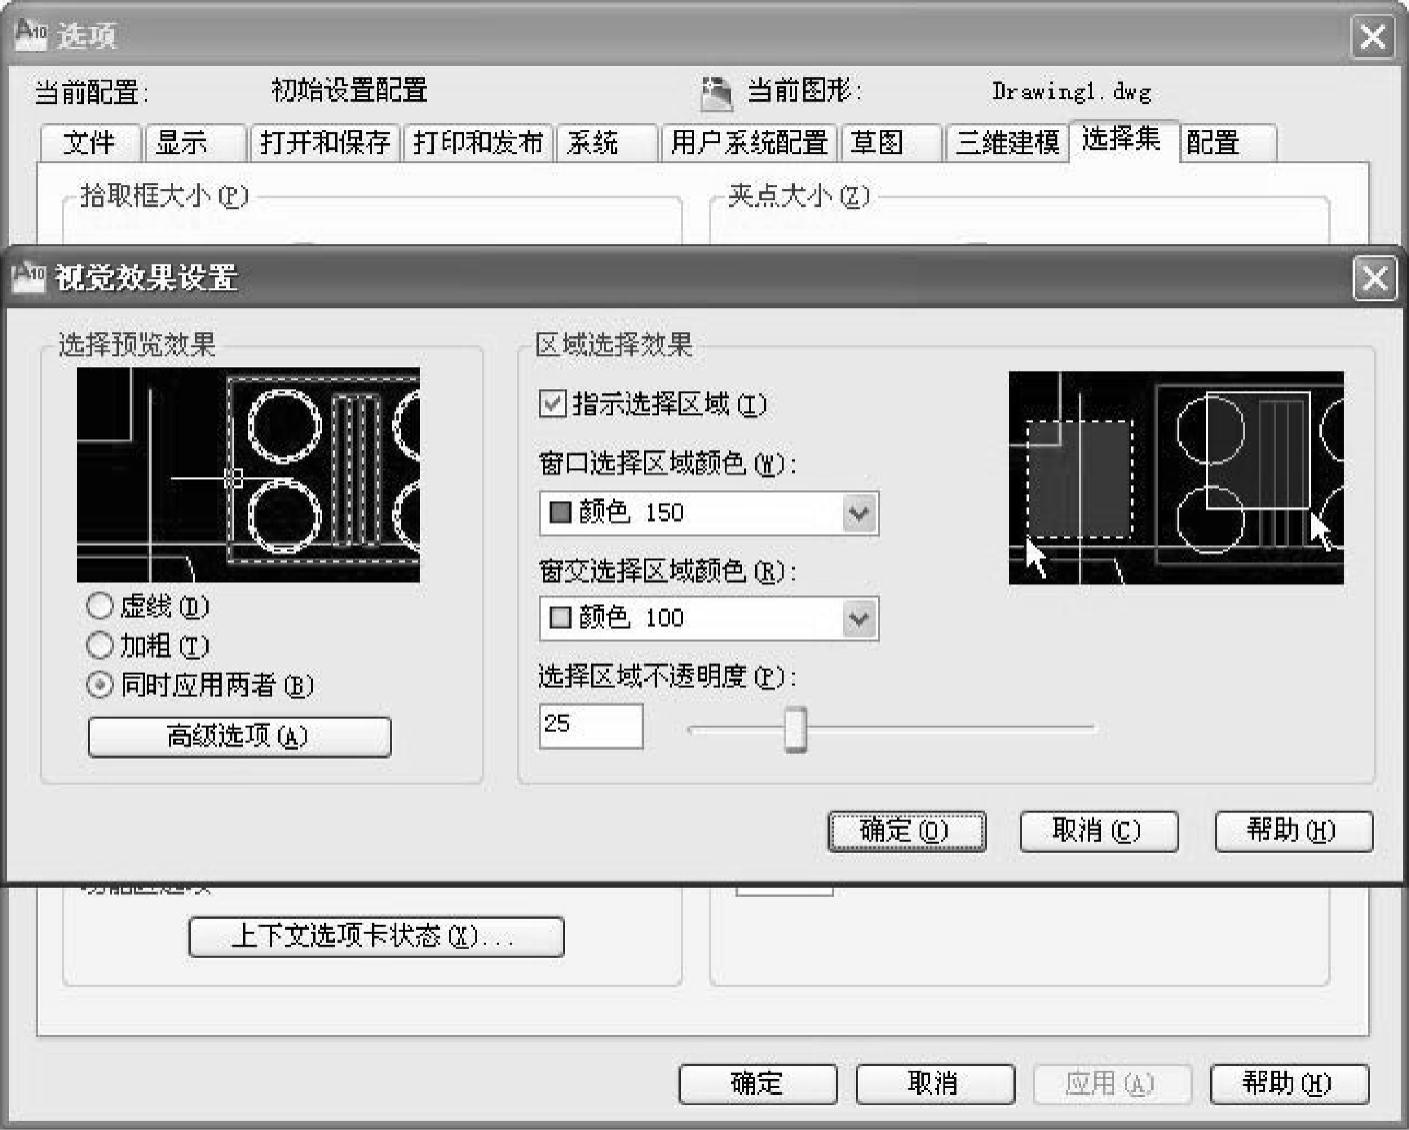
Task: Select the 加粗 (T) radio button
Action: [x=100, y=646]
